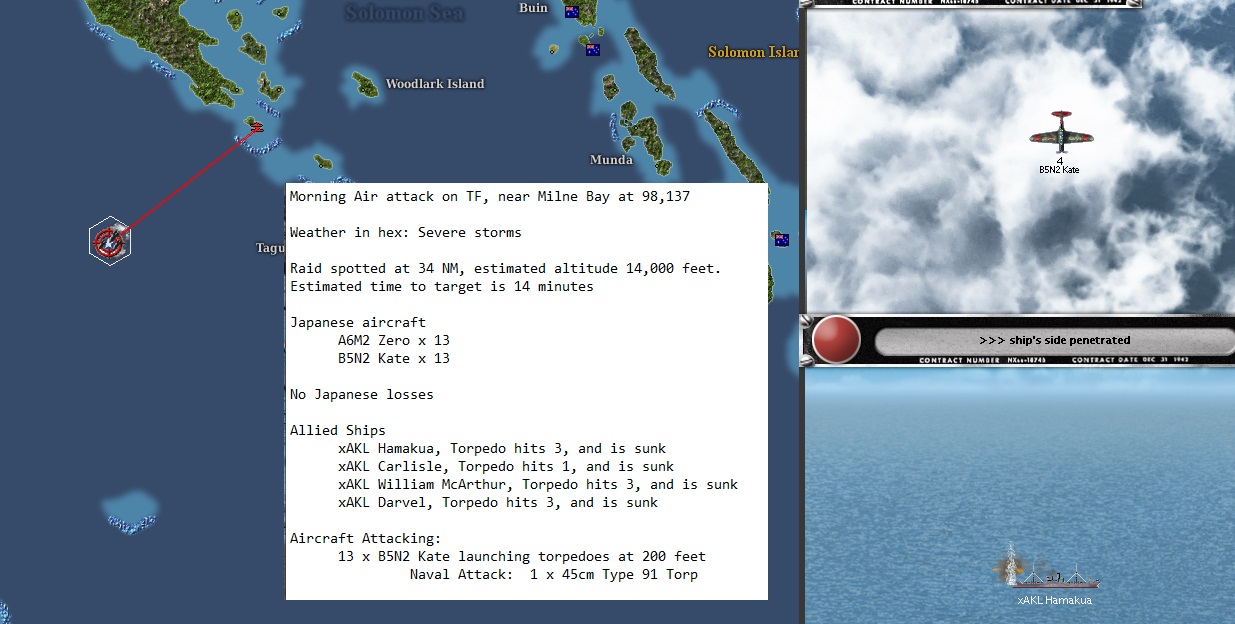Viewport: 1235px width, 624px height.
Task: Click the Australian flag east of Munda
Action: [782, 239]
